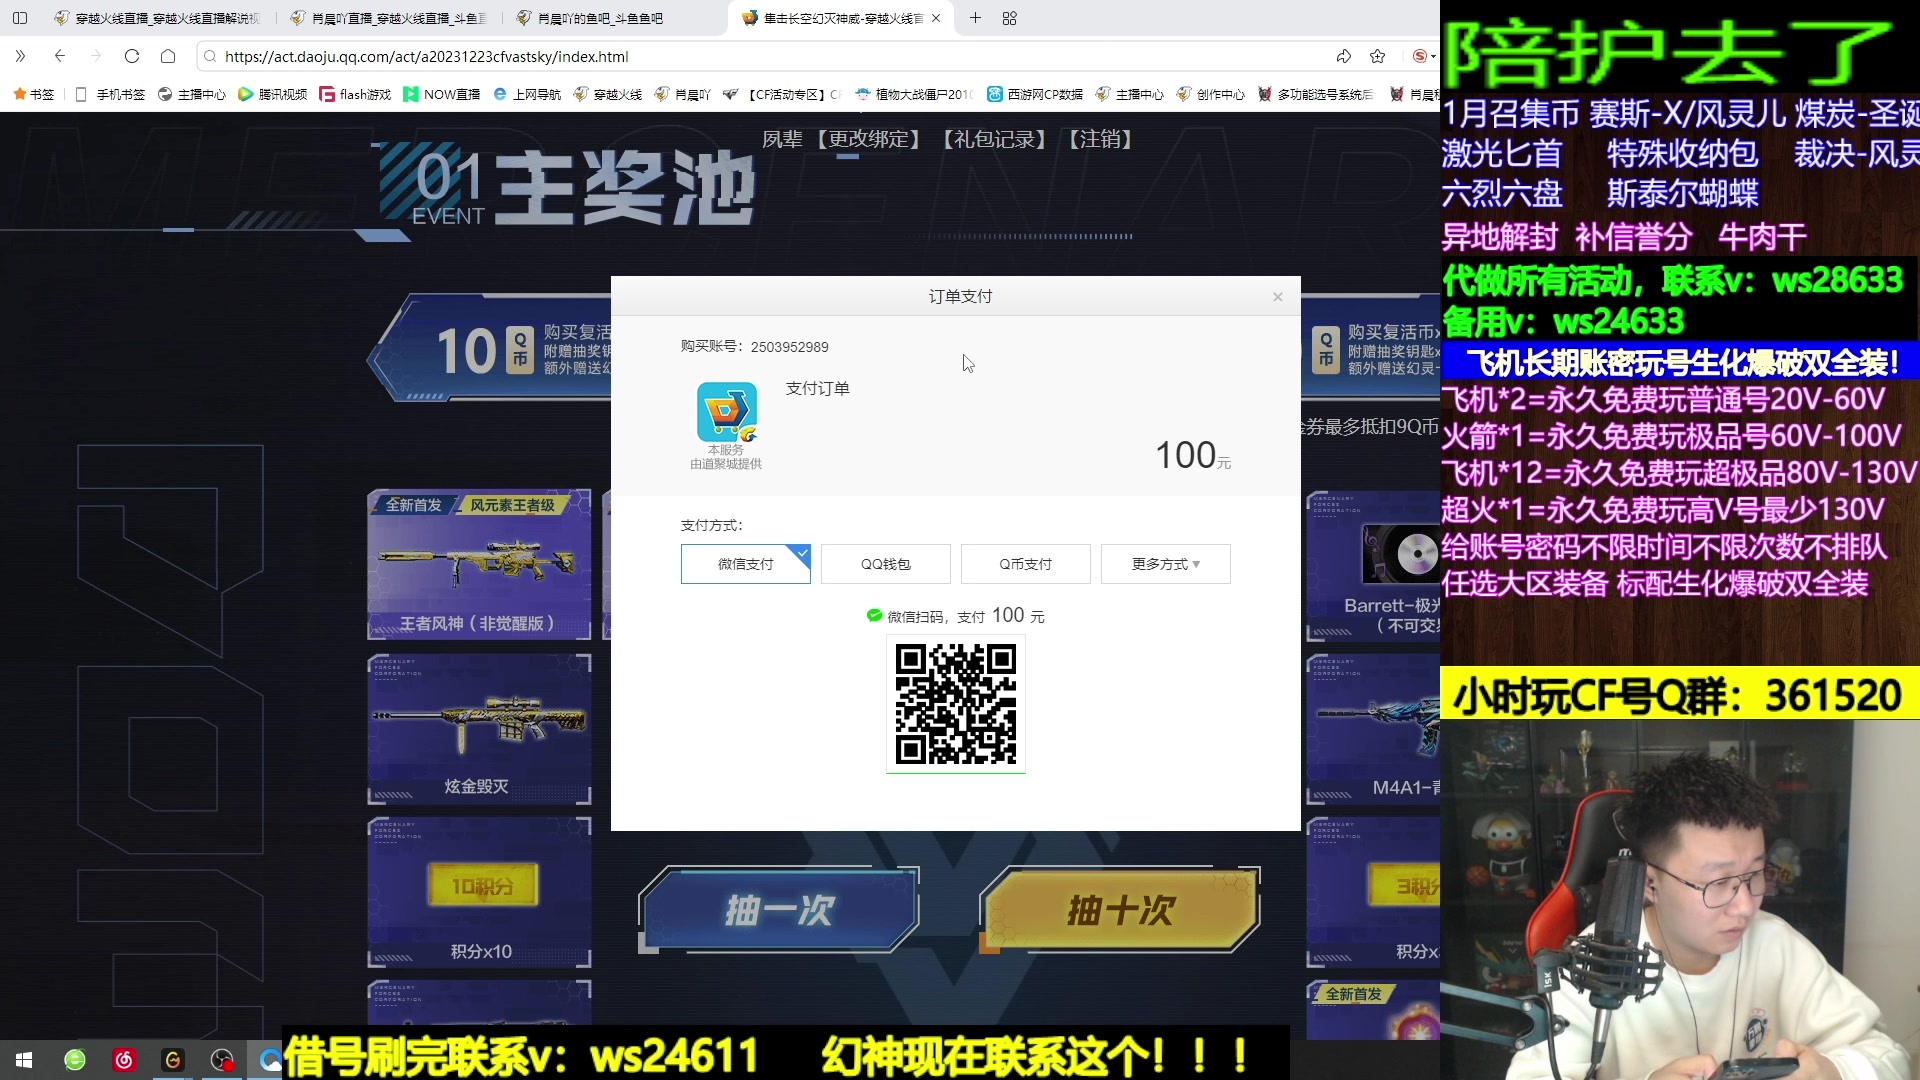Open the 植物大战僵尸 bookmark
The width and height of the screenshot is (1920, 1080).
(914, 94)
